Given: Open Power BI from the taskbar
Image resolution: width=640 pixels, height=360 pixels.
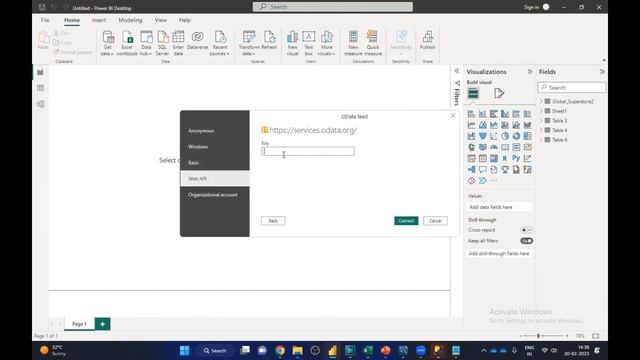Looking at the screenshot, I should pos(332,350).
